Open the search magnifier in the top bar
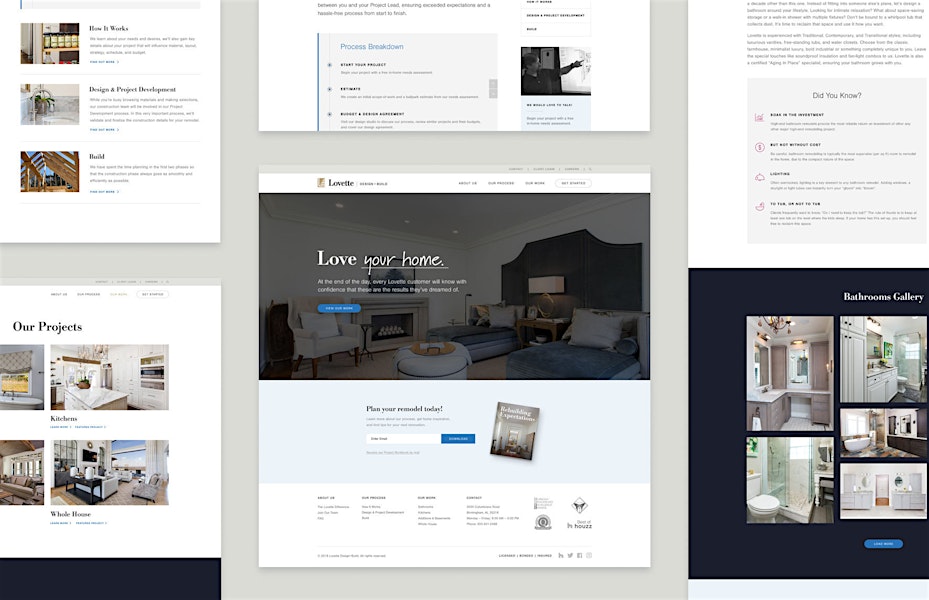The image size is (929, 600). (590, 169)
